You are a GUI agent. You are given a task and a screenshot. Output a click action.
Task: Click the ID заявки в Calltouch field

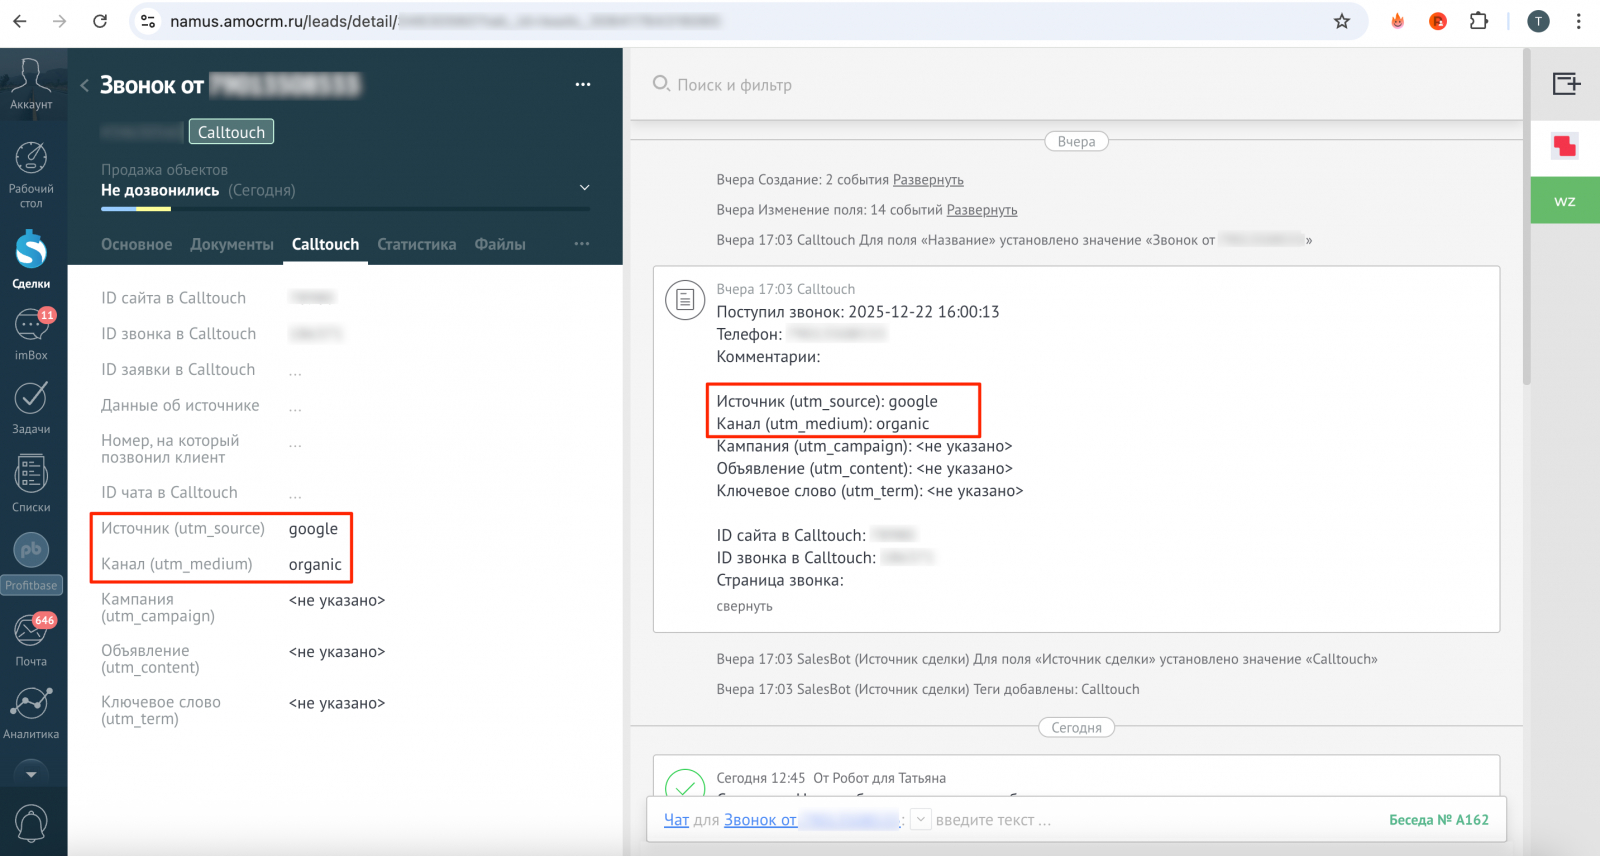pyautogui.click(x=295, y=371)
